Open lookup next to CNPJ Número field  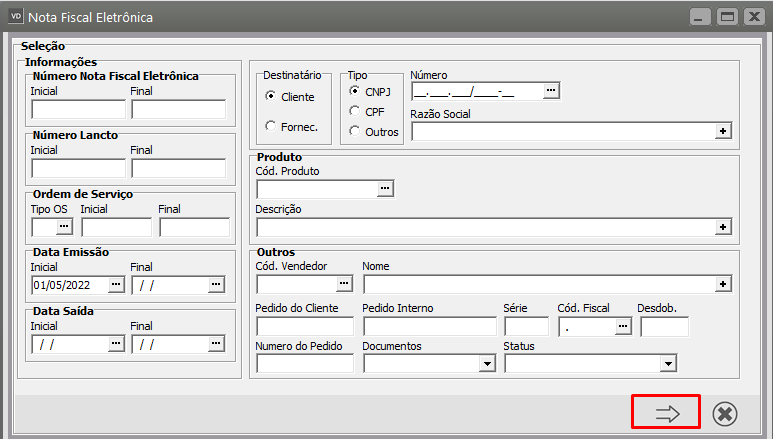click(x=551, y=92)
